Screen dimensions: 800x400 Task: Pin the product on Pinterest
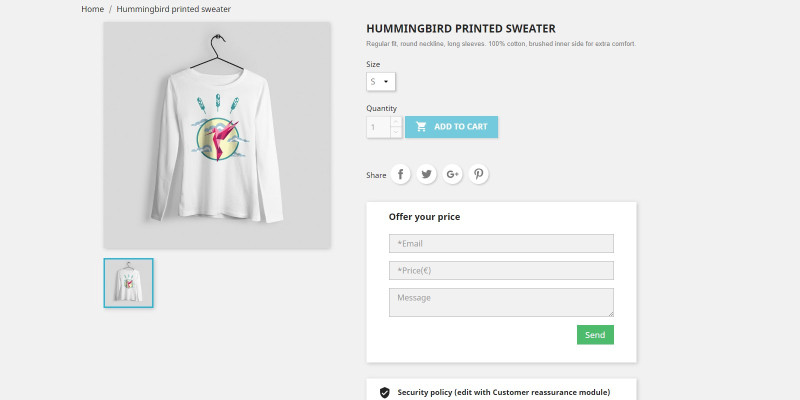pos(479,174)
